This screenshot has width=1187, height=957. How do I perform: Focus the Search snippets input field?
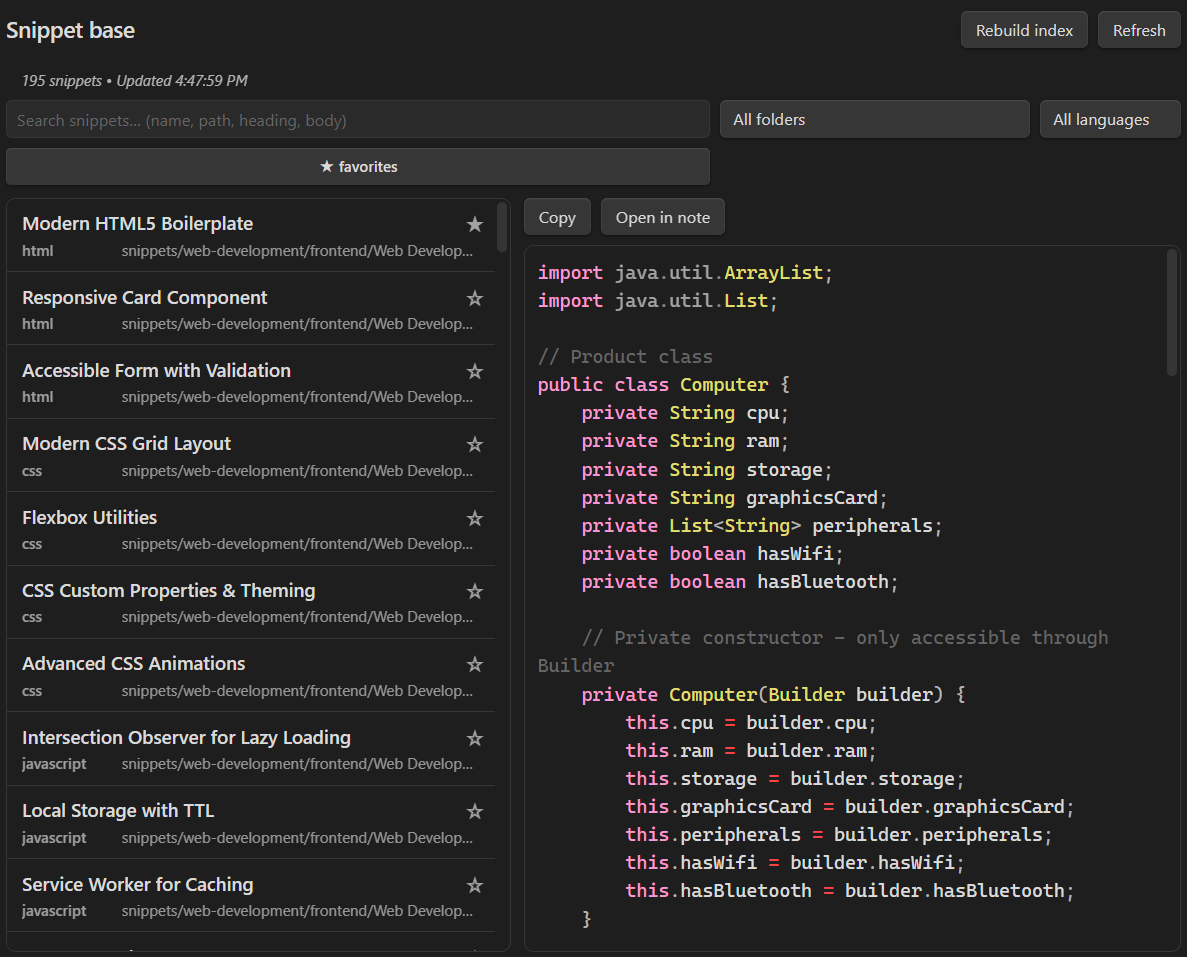[358, 120]
